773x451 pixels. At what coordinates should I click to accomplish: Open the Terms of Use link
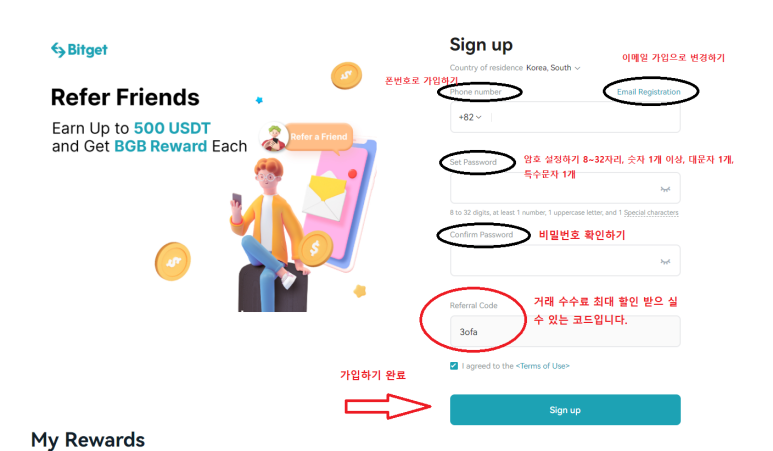coord(542,366)
